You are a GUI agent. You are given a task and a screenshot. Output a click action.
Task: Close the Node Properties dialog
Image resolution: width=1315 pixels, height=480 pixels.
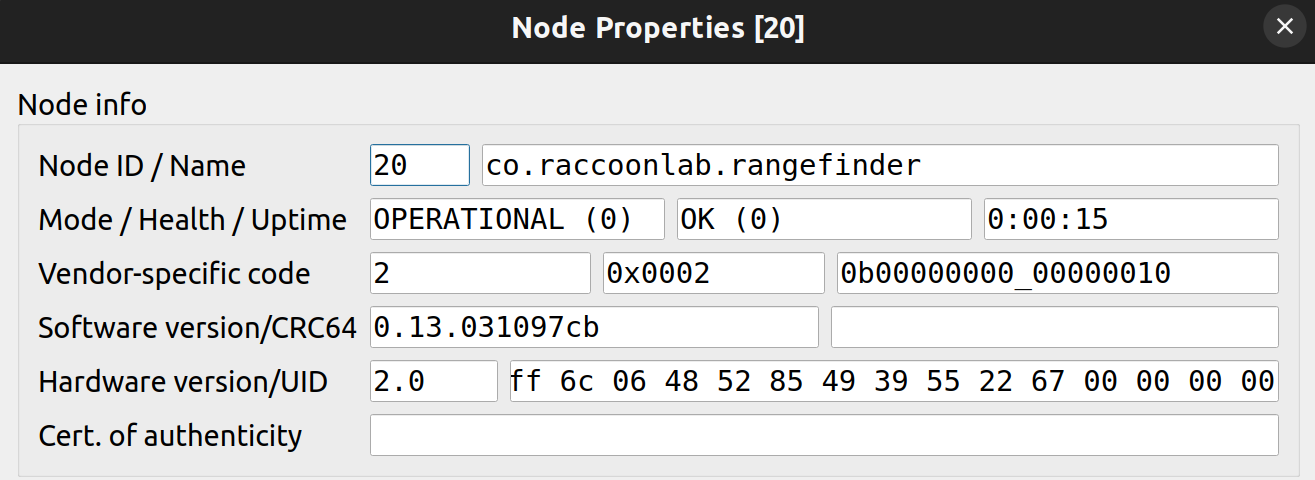pyautogui.click(x=1285, y=27)
